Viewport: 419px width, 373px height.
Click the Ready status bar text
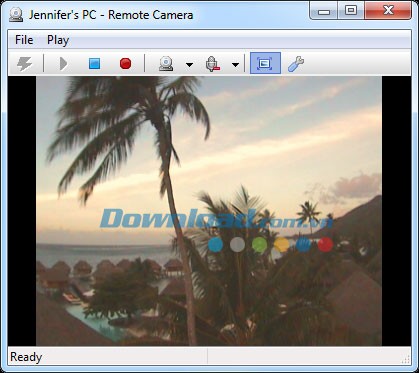pyautogui.click(x=26, y=357)
